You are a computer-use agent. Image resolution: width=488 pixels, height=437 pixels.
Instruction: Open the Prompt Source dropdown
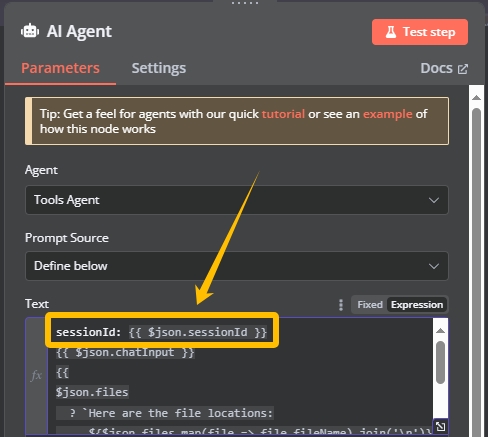(237, 266)
